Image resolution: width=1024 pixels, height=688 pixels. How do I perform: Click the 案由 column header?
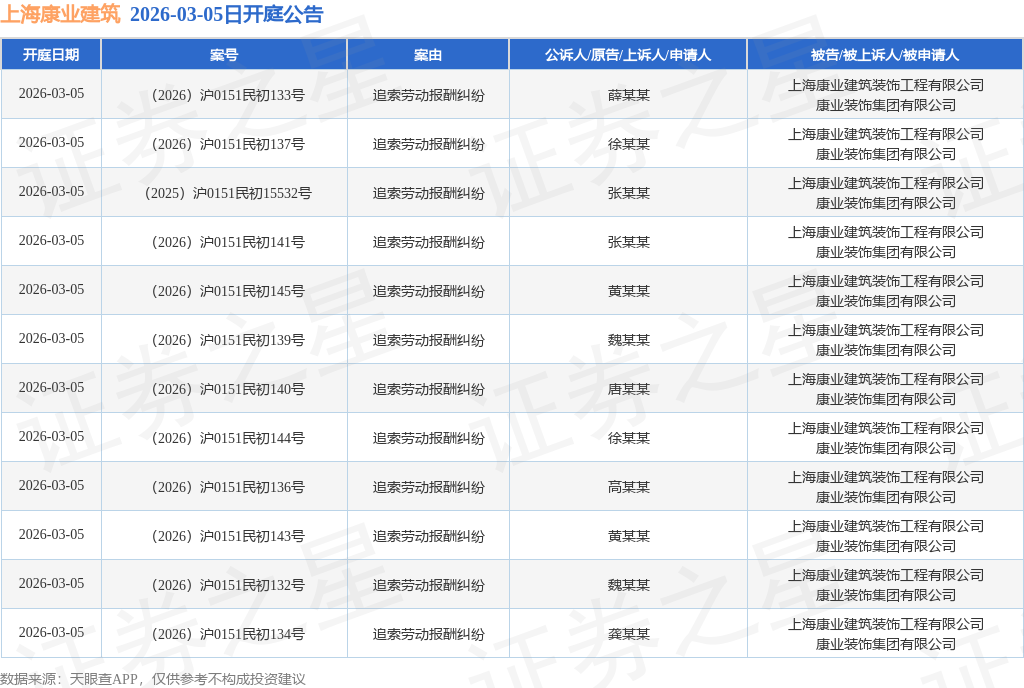click(428, 55)
